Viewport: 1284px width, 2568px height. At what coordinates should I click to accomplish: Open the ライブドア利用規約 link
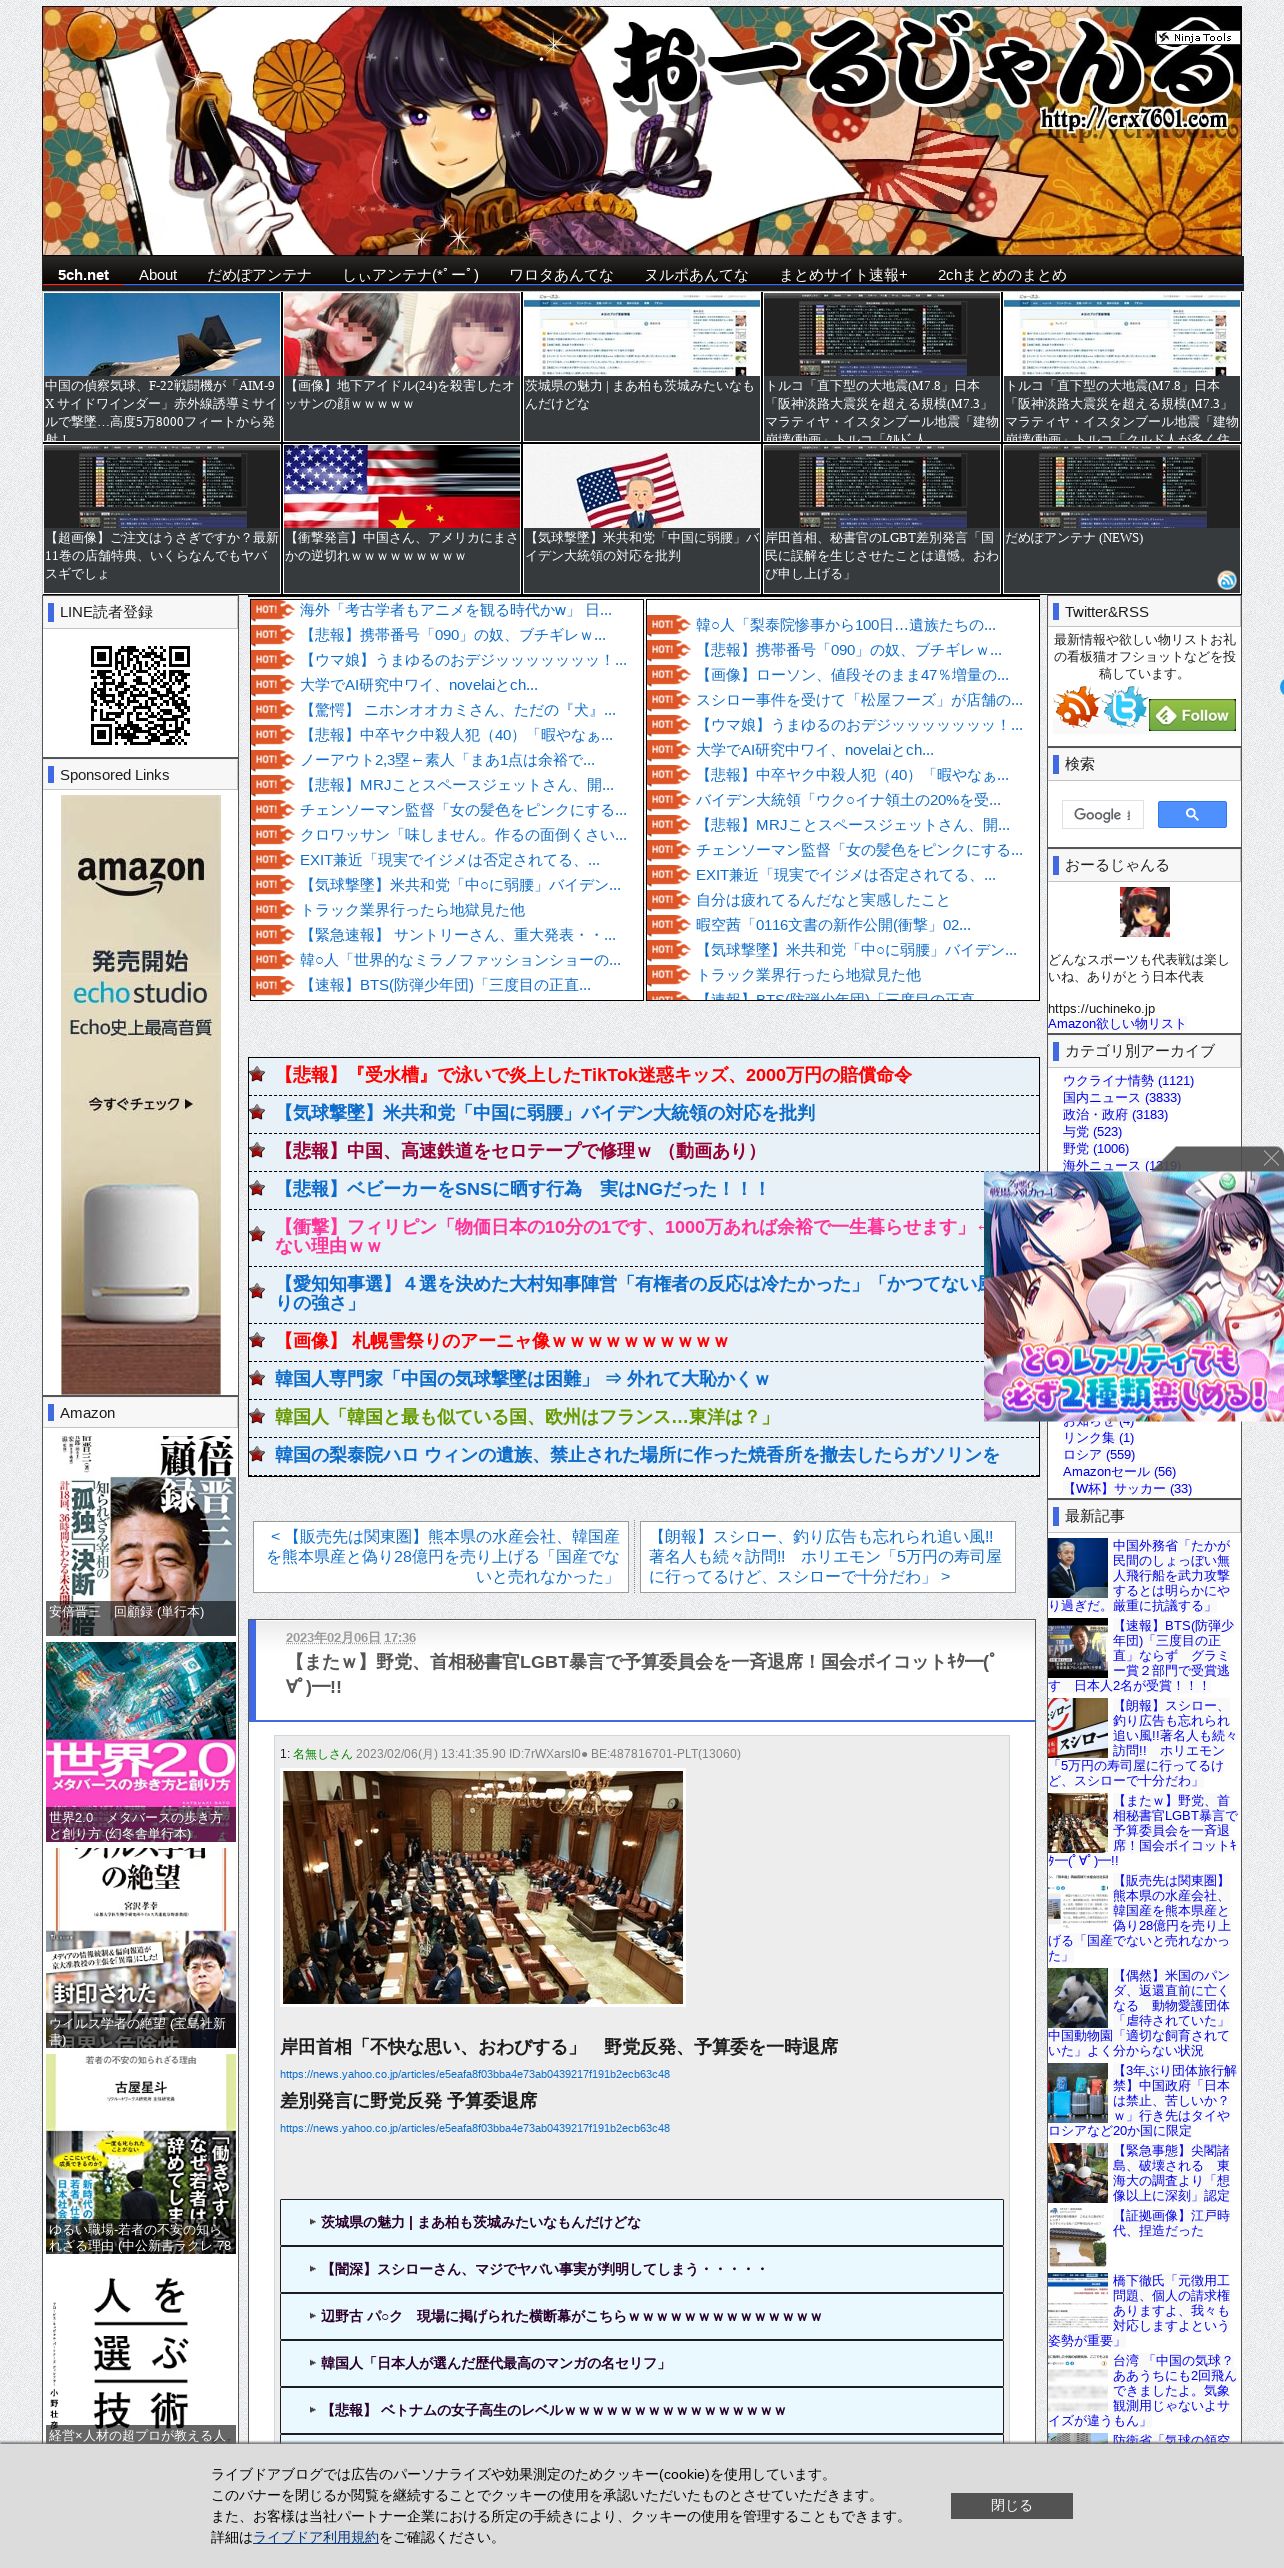click(x=315, y=2536)
